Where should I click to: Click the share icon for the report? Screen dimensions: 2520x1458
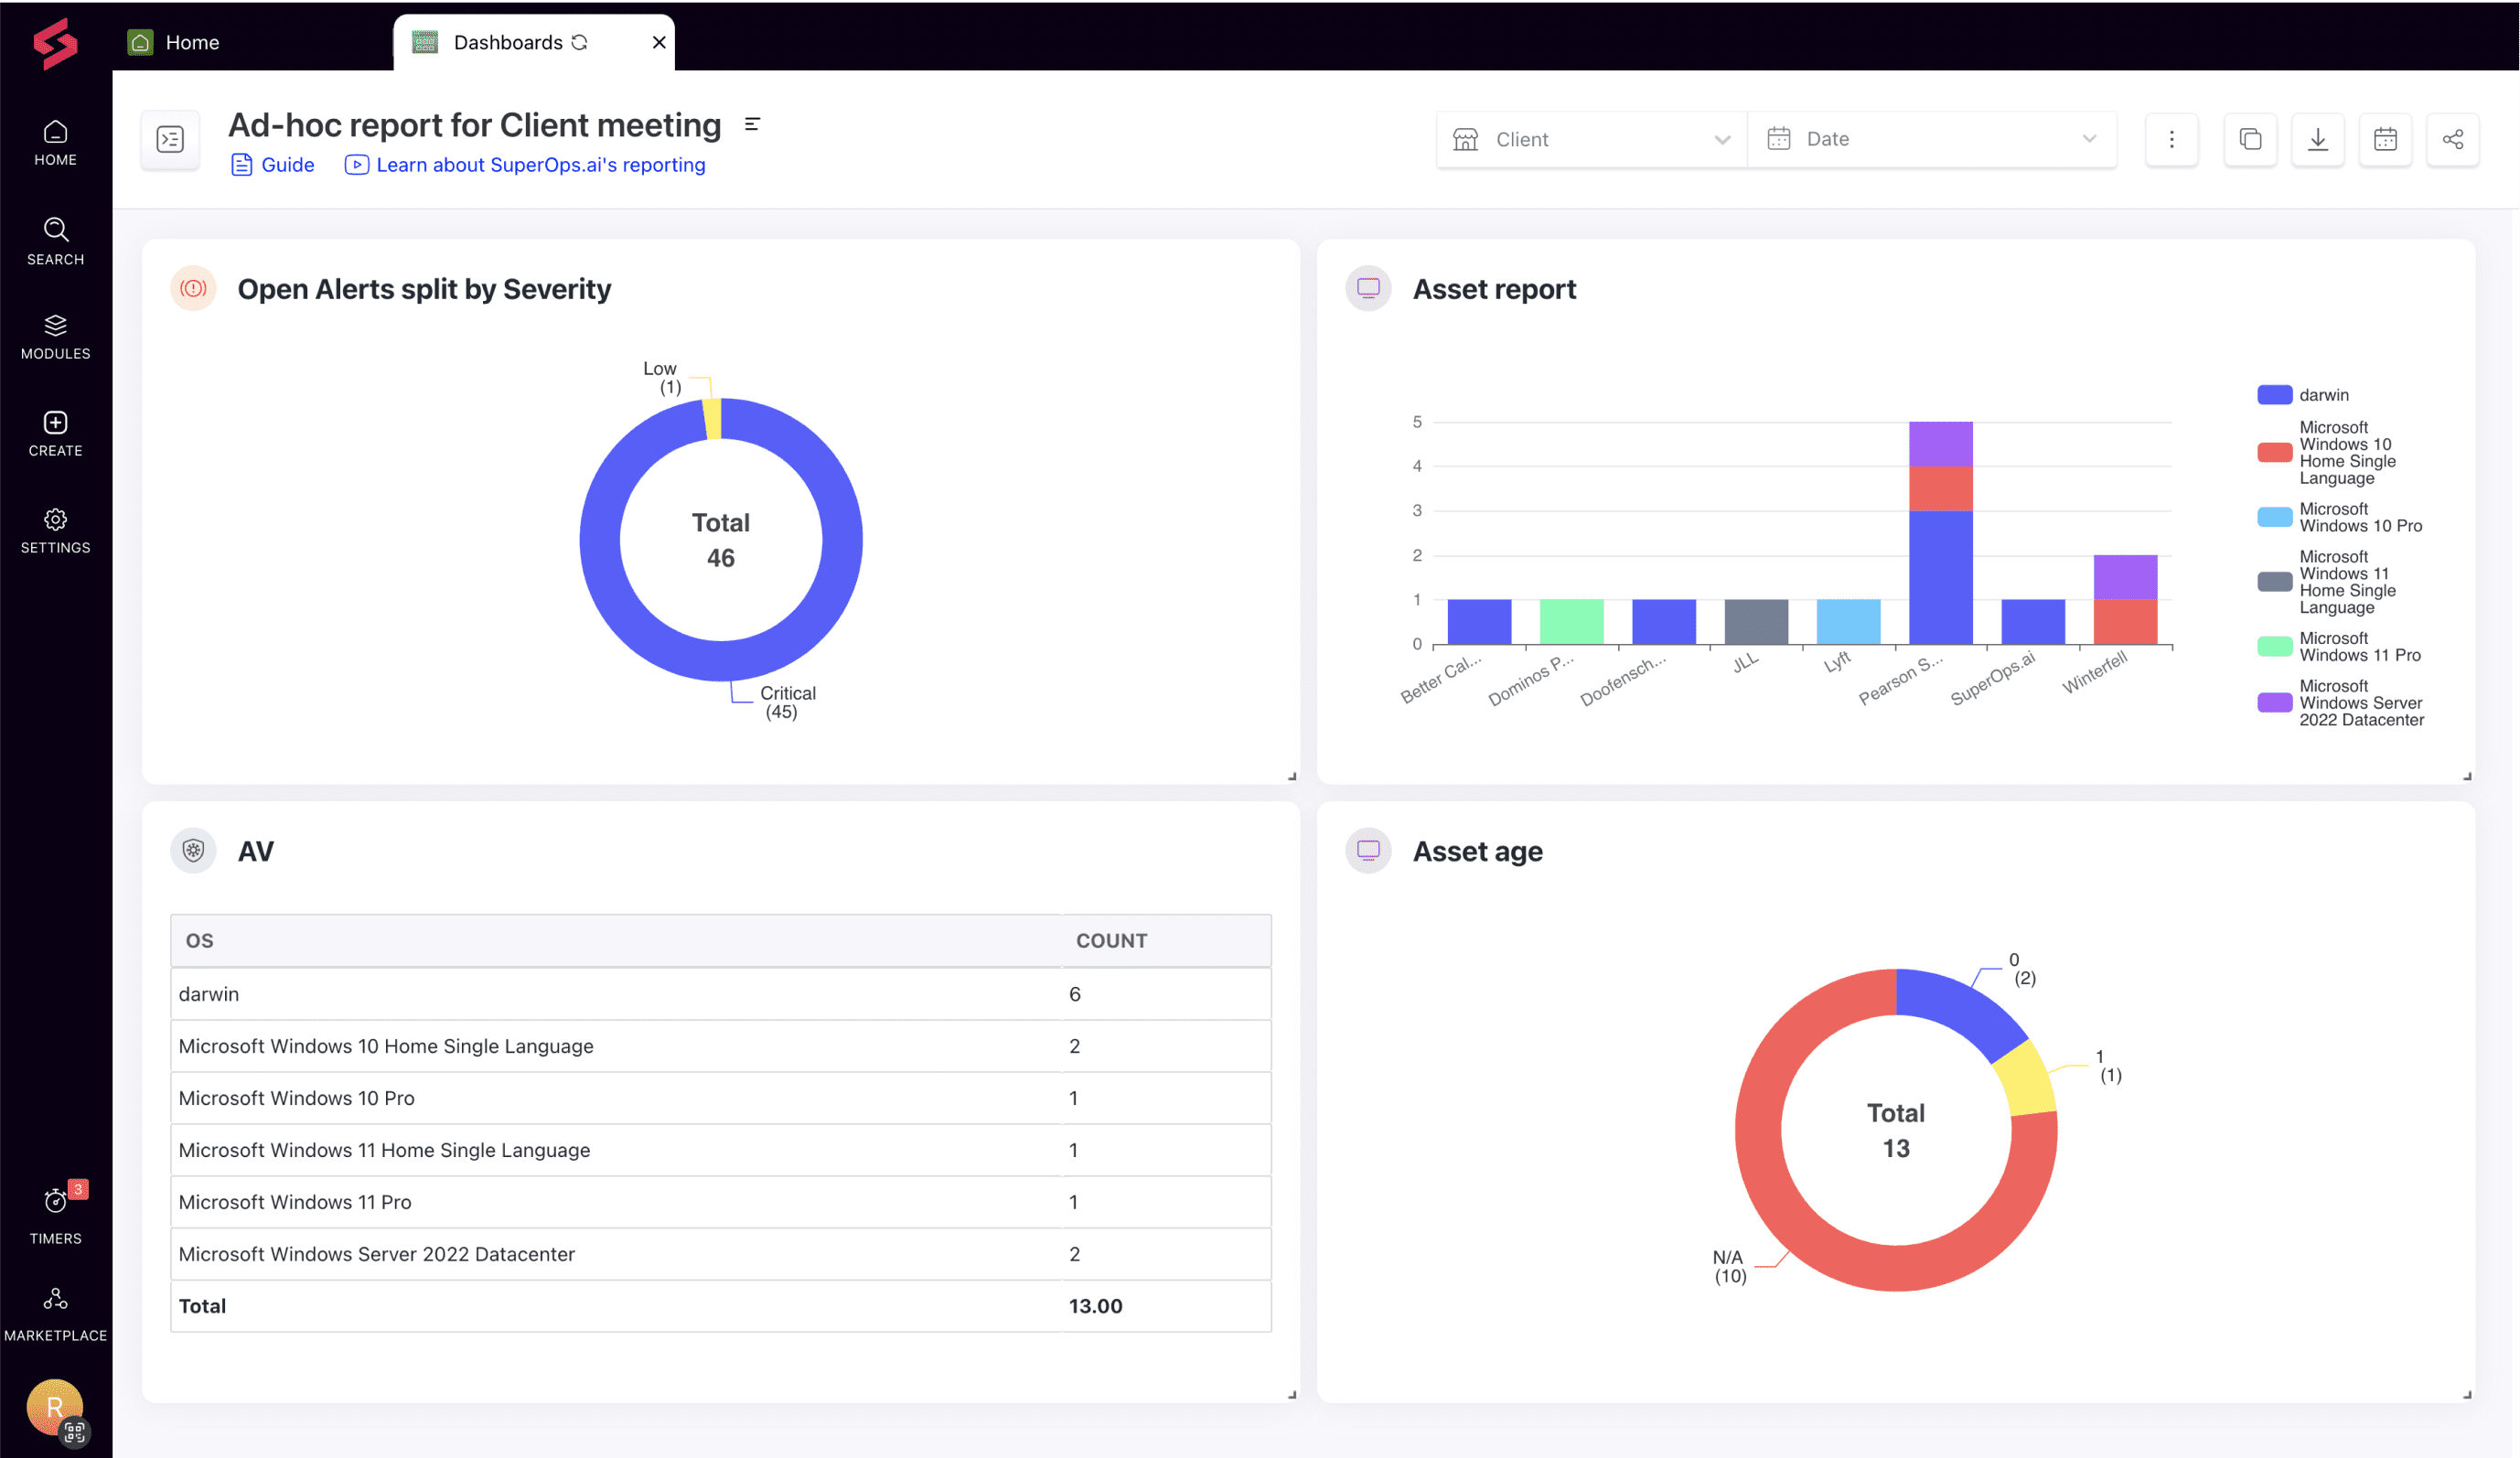pyautogui.click(x=2453, y=139)
